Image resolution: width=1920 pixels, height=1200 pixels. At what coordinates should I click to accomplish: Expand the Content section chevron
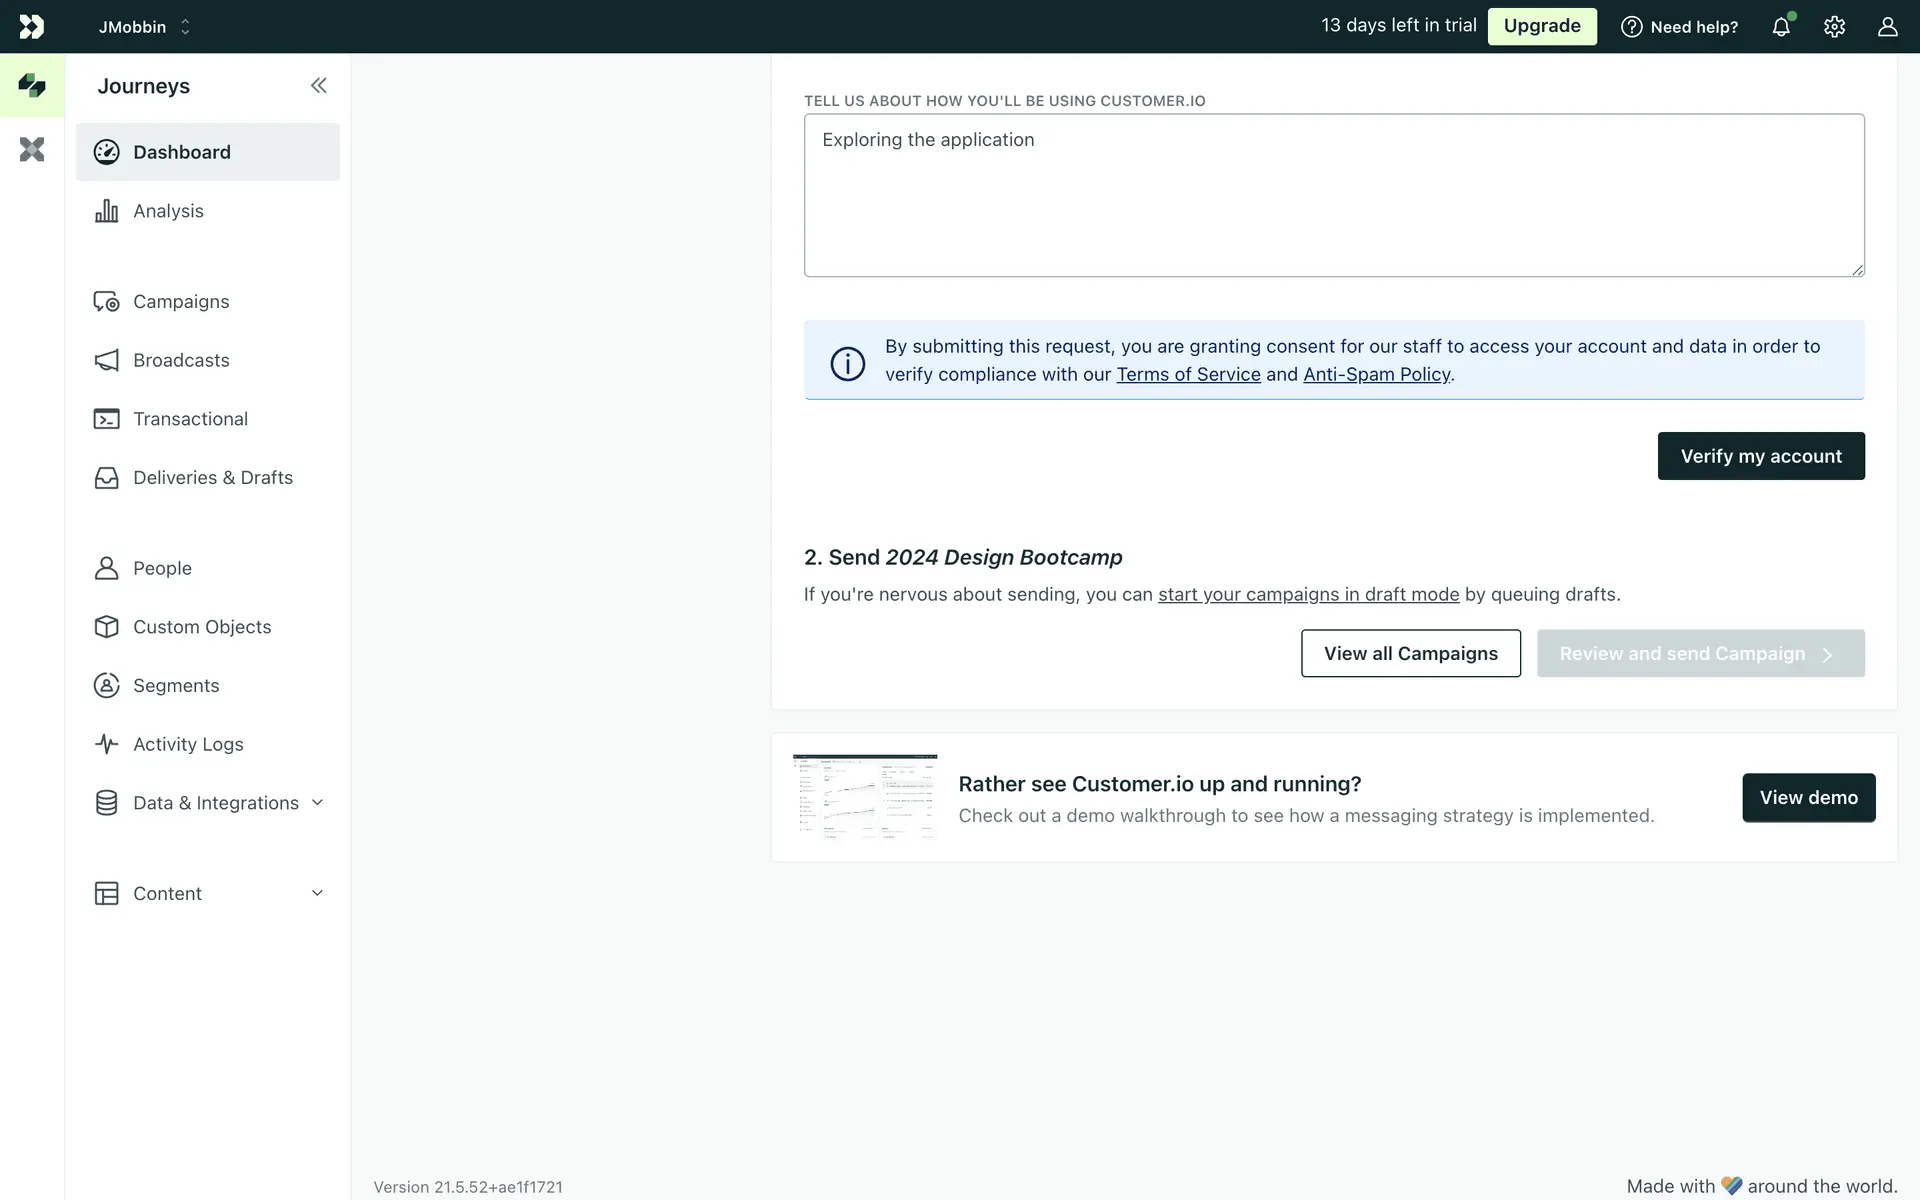[317, 893]
